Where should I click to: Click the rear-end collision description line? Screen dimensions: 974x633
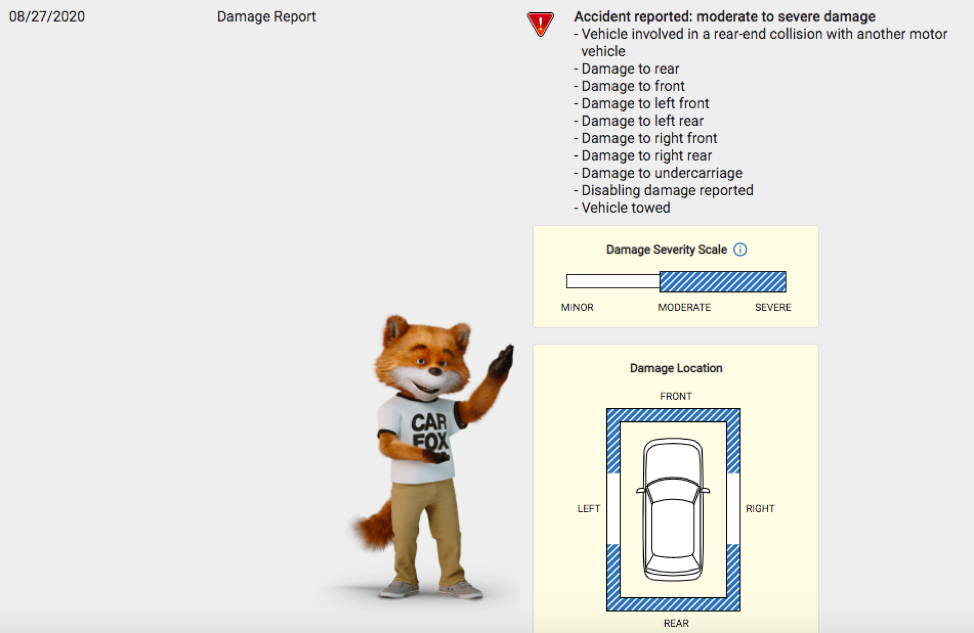pyautogui.click(x=761, y=43)
